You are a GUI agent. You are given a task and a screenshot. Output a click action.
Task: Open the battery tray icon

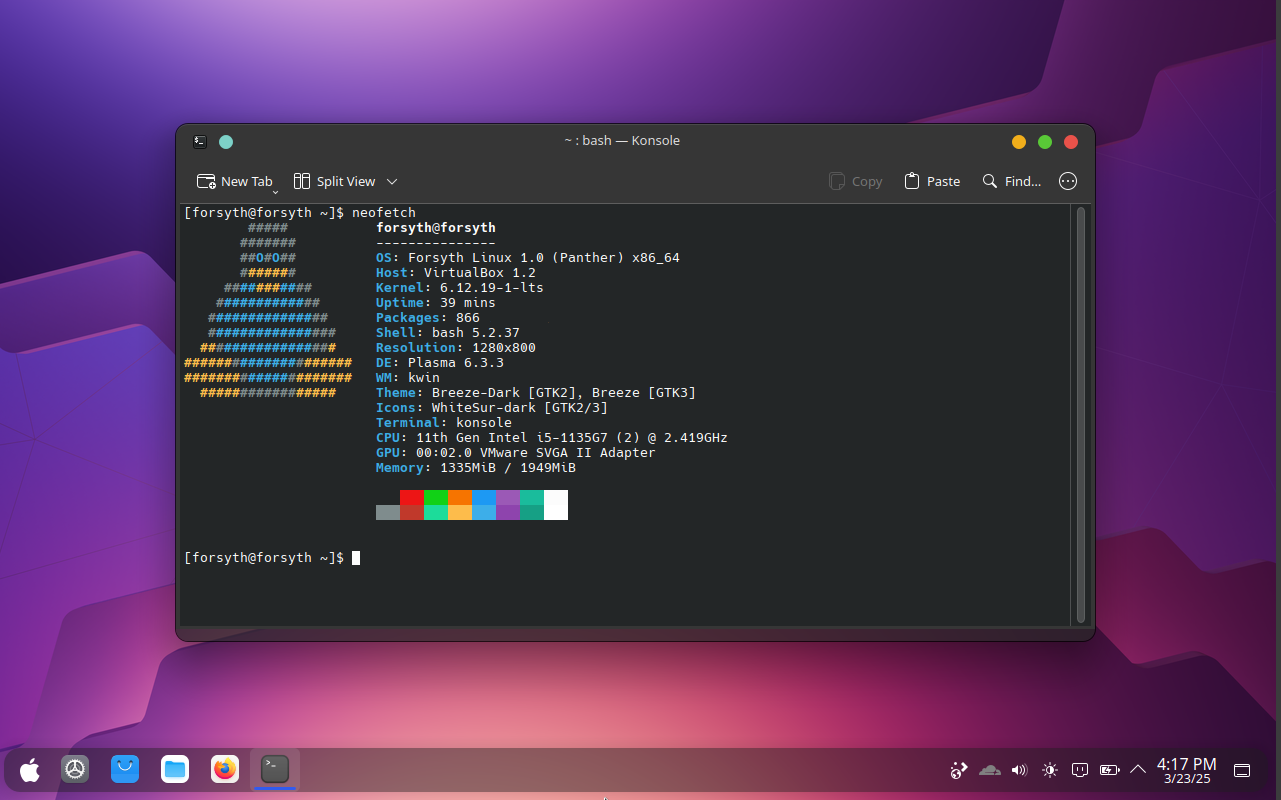1109,770
